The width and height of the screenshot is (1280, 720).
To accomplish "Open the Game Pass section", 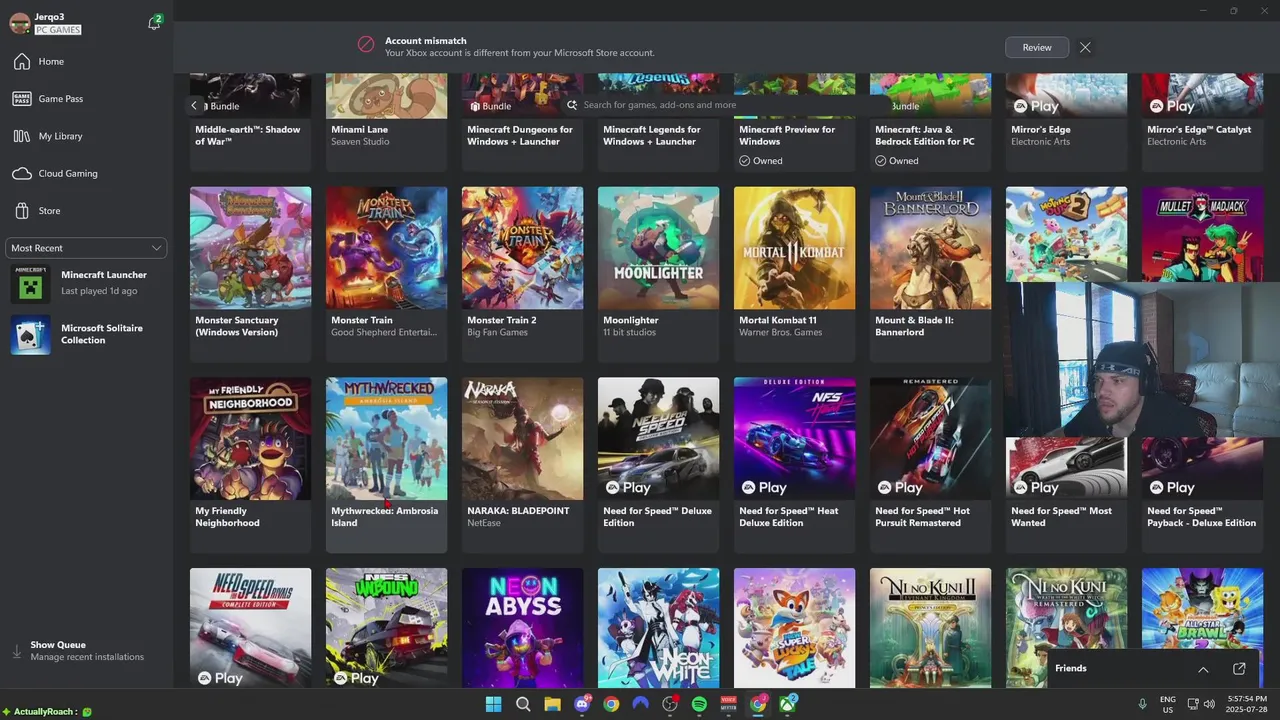I will coord(86,99).
